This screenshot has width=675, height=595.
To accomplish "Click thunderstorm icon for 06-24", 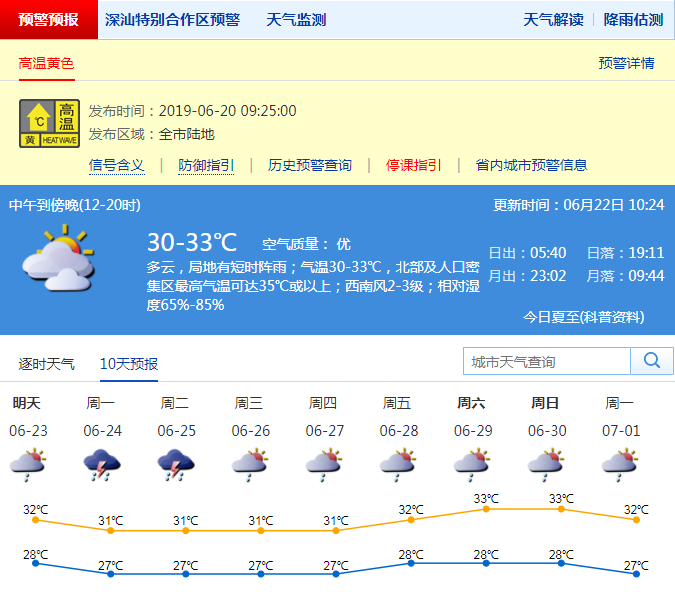I will pos(102,466).
